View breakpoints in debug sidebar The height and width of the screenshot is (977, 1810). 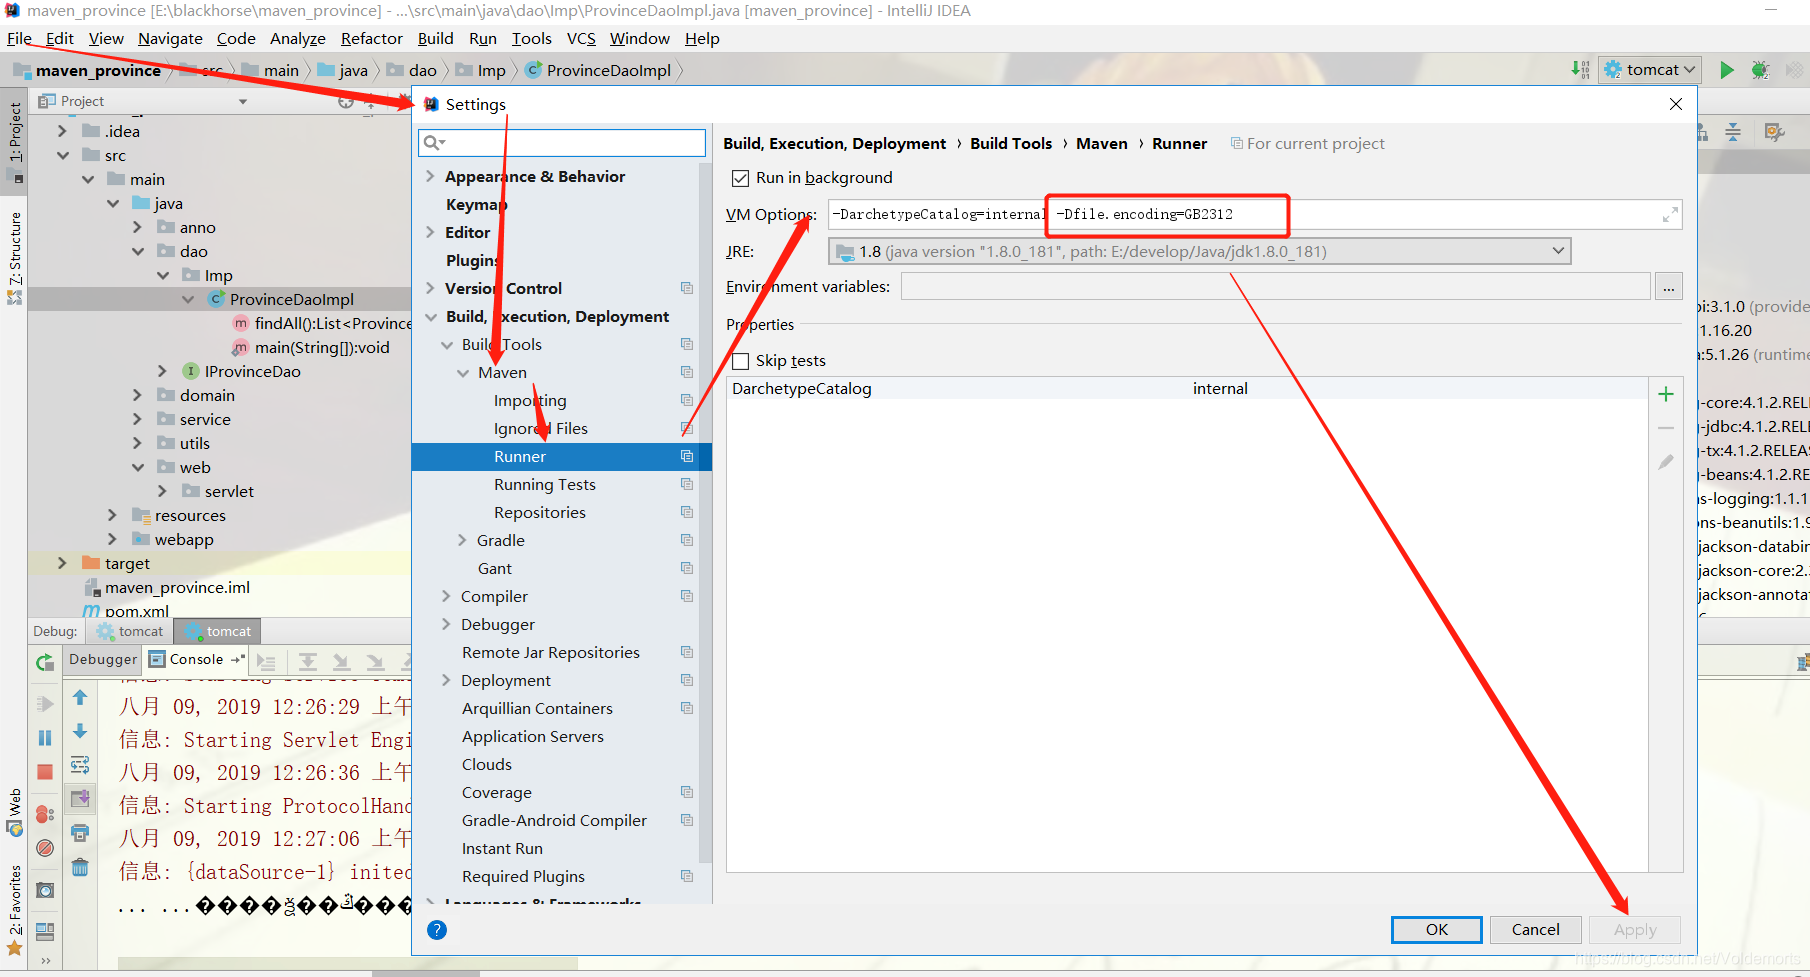[45, 814]
